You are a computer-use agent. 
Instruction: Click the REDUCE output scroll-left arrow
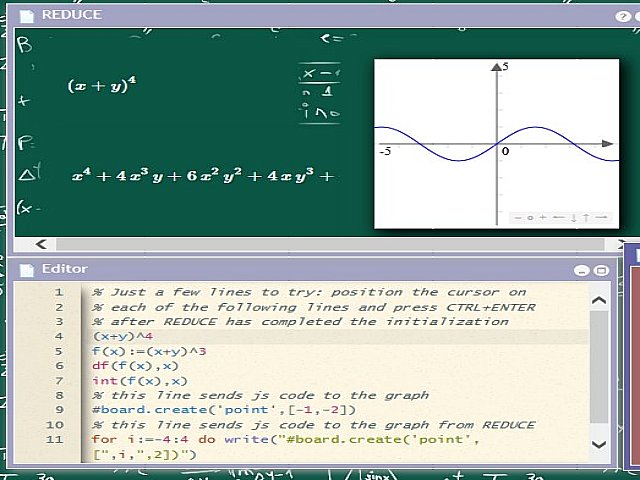41,244
